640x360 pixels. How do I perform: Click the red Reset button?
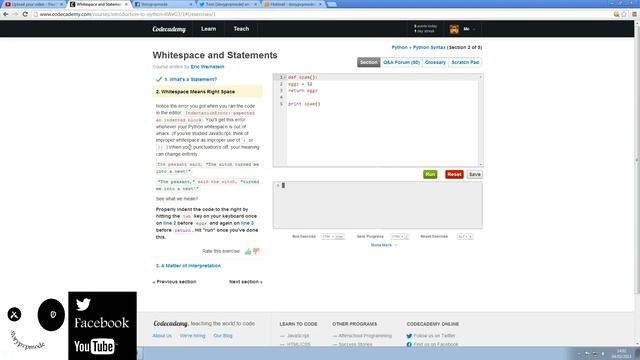[x=454, y=174]
